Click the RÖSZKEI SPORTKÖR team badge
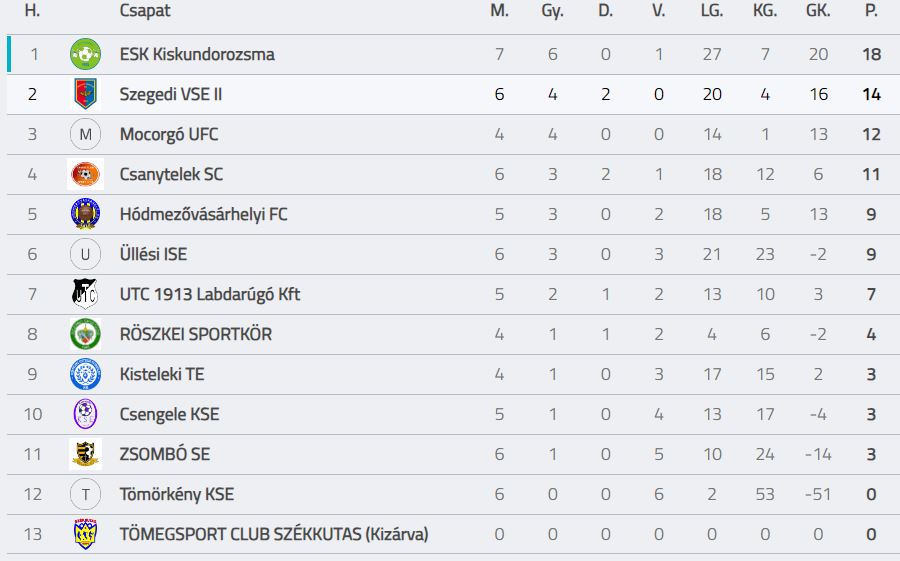The height and width of the screenshot is (561, 900). click(x=85, y=334)
